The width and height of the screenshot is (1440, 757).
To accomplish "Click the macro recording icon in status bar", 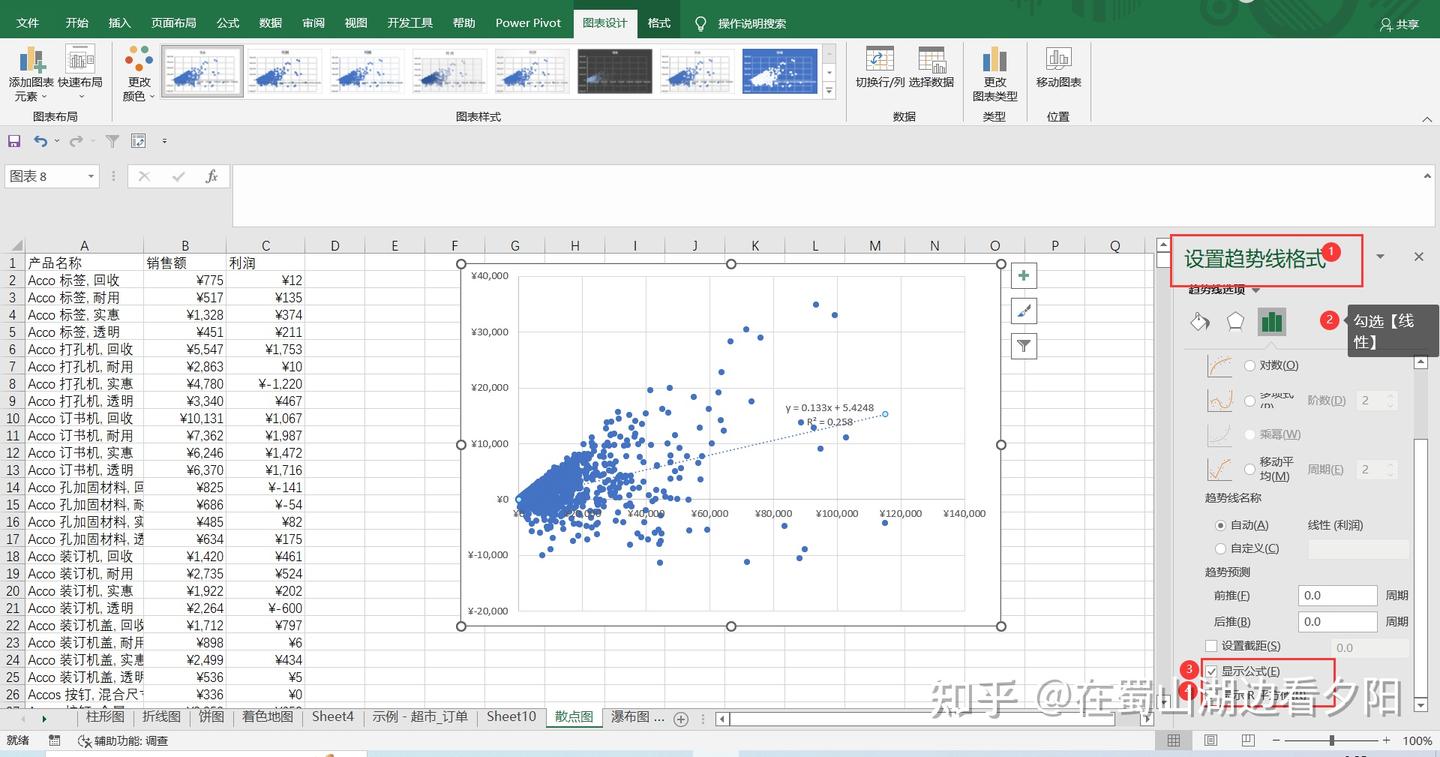I will point(54,741).
